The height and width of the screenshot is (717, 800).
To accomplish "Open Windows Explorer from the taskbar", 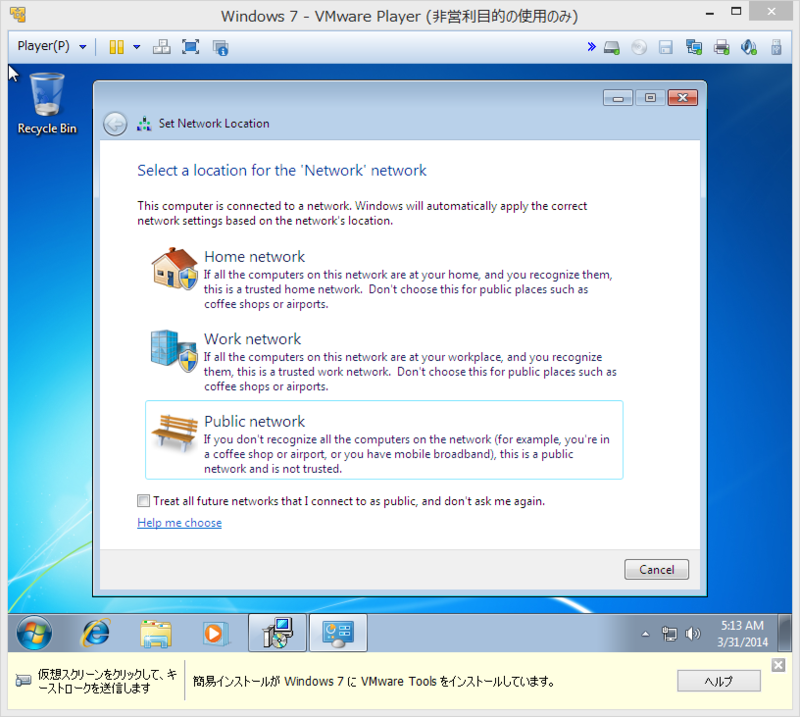I will pos(156,633).
